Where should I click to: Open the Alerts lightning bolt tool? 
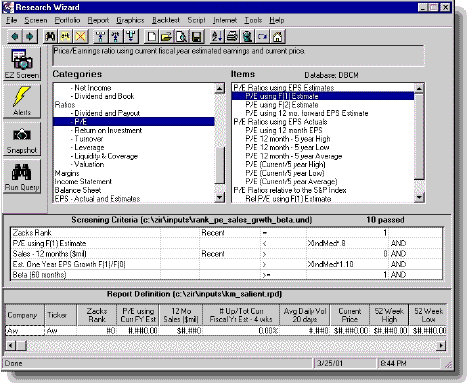22,101
